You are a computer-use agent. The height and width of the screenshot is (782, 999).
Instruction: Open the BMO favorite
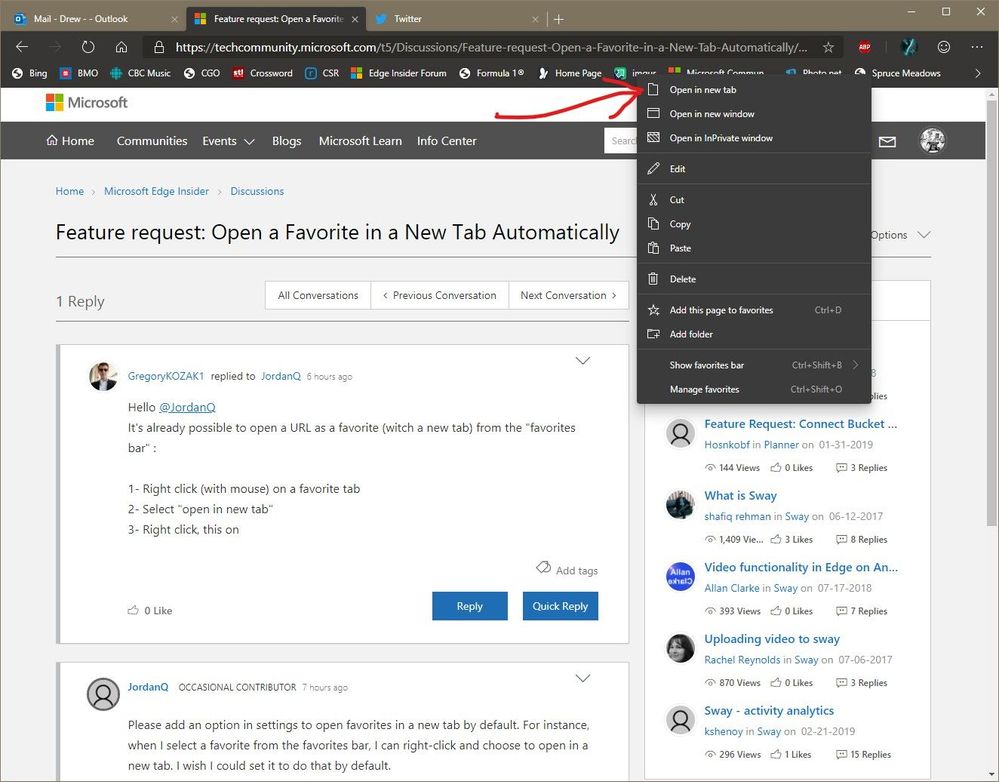[79, 73]
